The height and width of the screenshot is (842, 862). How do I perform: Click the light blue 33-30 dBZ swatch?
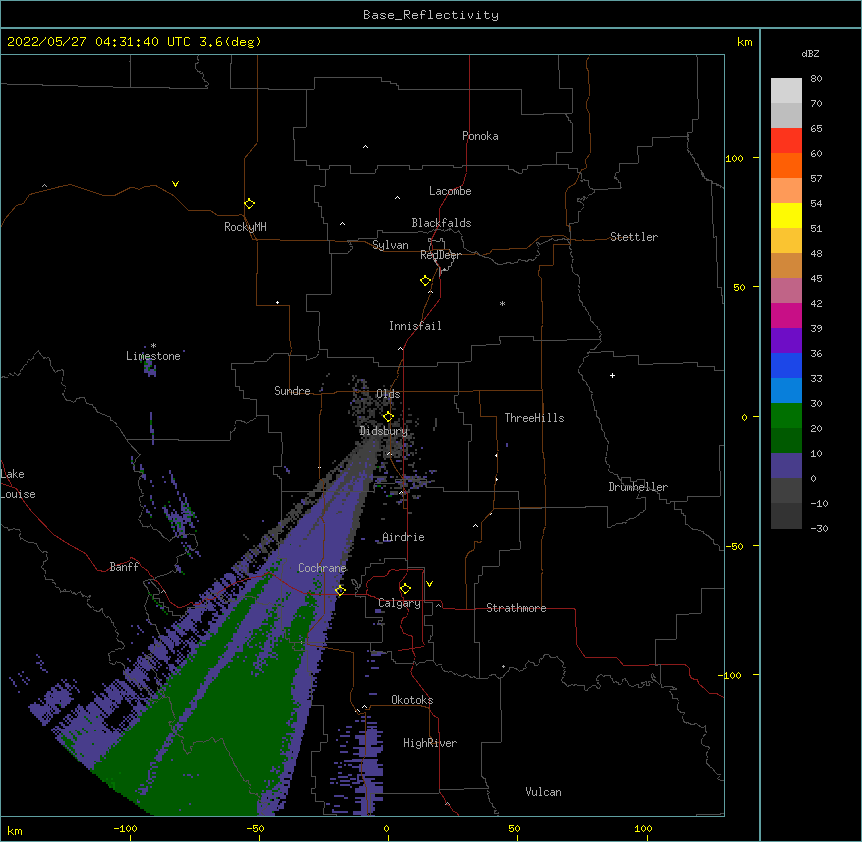click(x=786, y=391)
